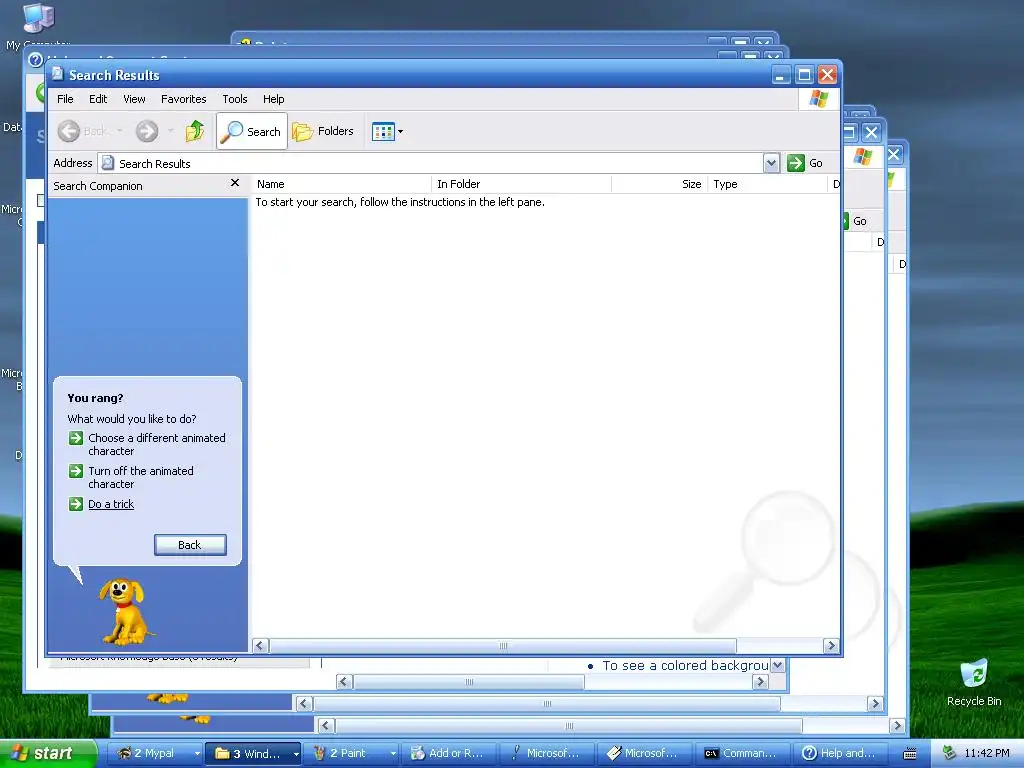Close the second background Explorer window
1024x768 pixels.
coord(872,133)
